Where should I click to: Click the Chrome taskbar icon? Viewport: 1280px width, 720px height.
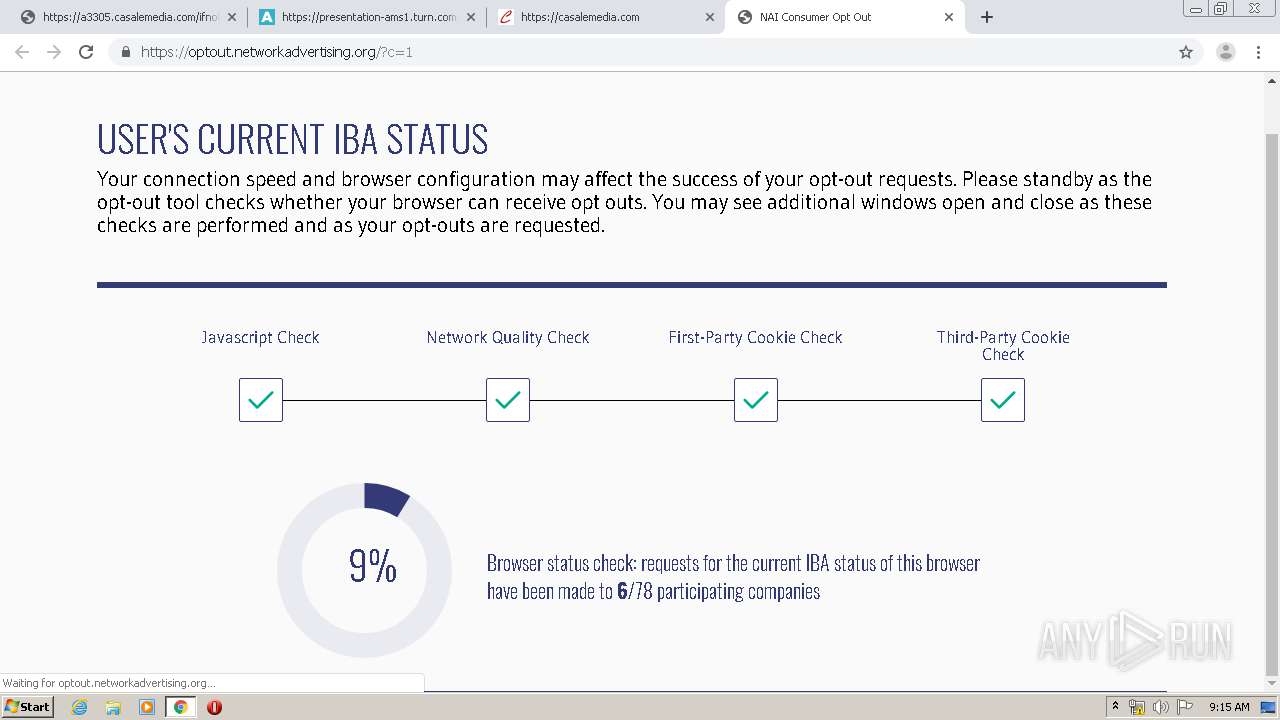click(180, 707)
